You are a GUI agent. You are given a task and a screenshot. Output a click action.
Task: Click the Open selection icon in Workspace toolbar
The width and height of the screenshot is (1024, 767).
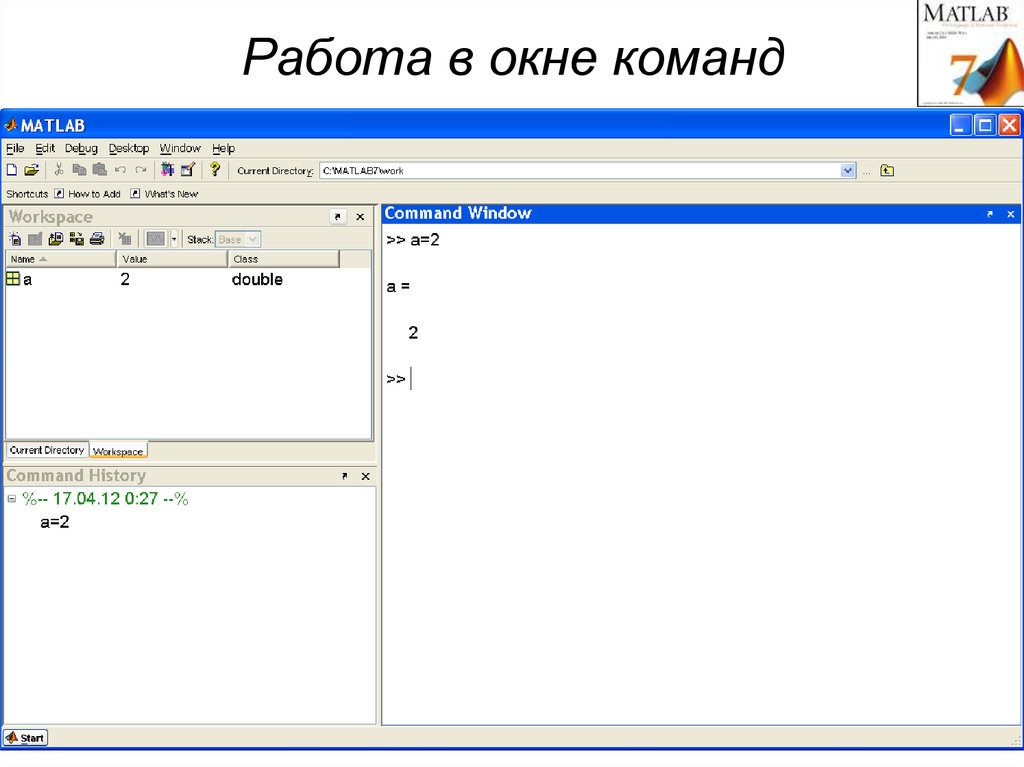35,239
